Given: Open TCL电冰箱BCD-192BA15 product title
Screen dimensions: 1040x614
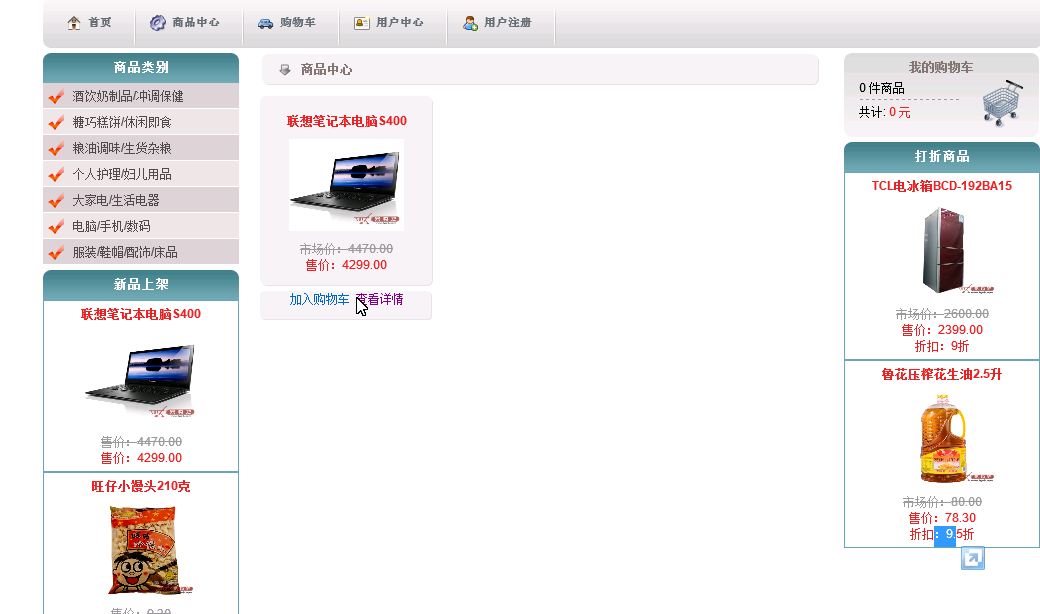Looking at the screenshot, I should click(x=942, y=186).
